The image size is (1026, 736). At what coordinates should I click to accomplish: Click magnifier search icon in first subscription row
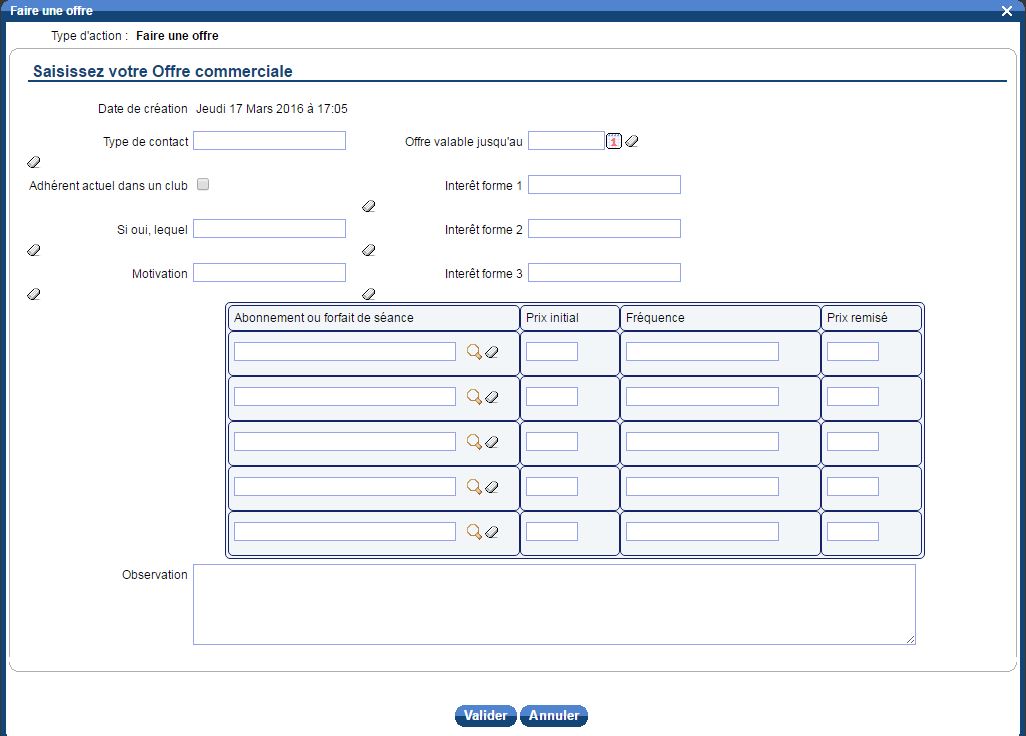coord(474,352)
